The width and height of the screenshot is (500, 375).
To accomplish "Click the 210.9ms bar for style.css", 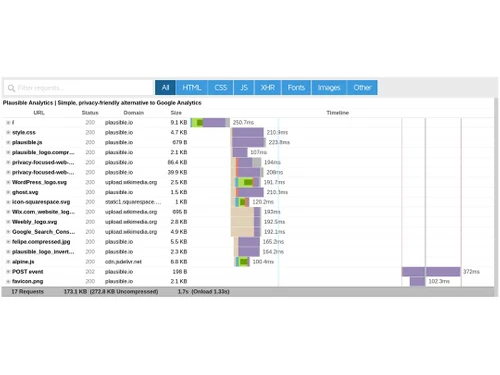I will click(x=248, y=133).
